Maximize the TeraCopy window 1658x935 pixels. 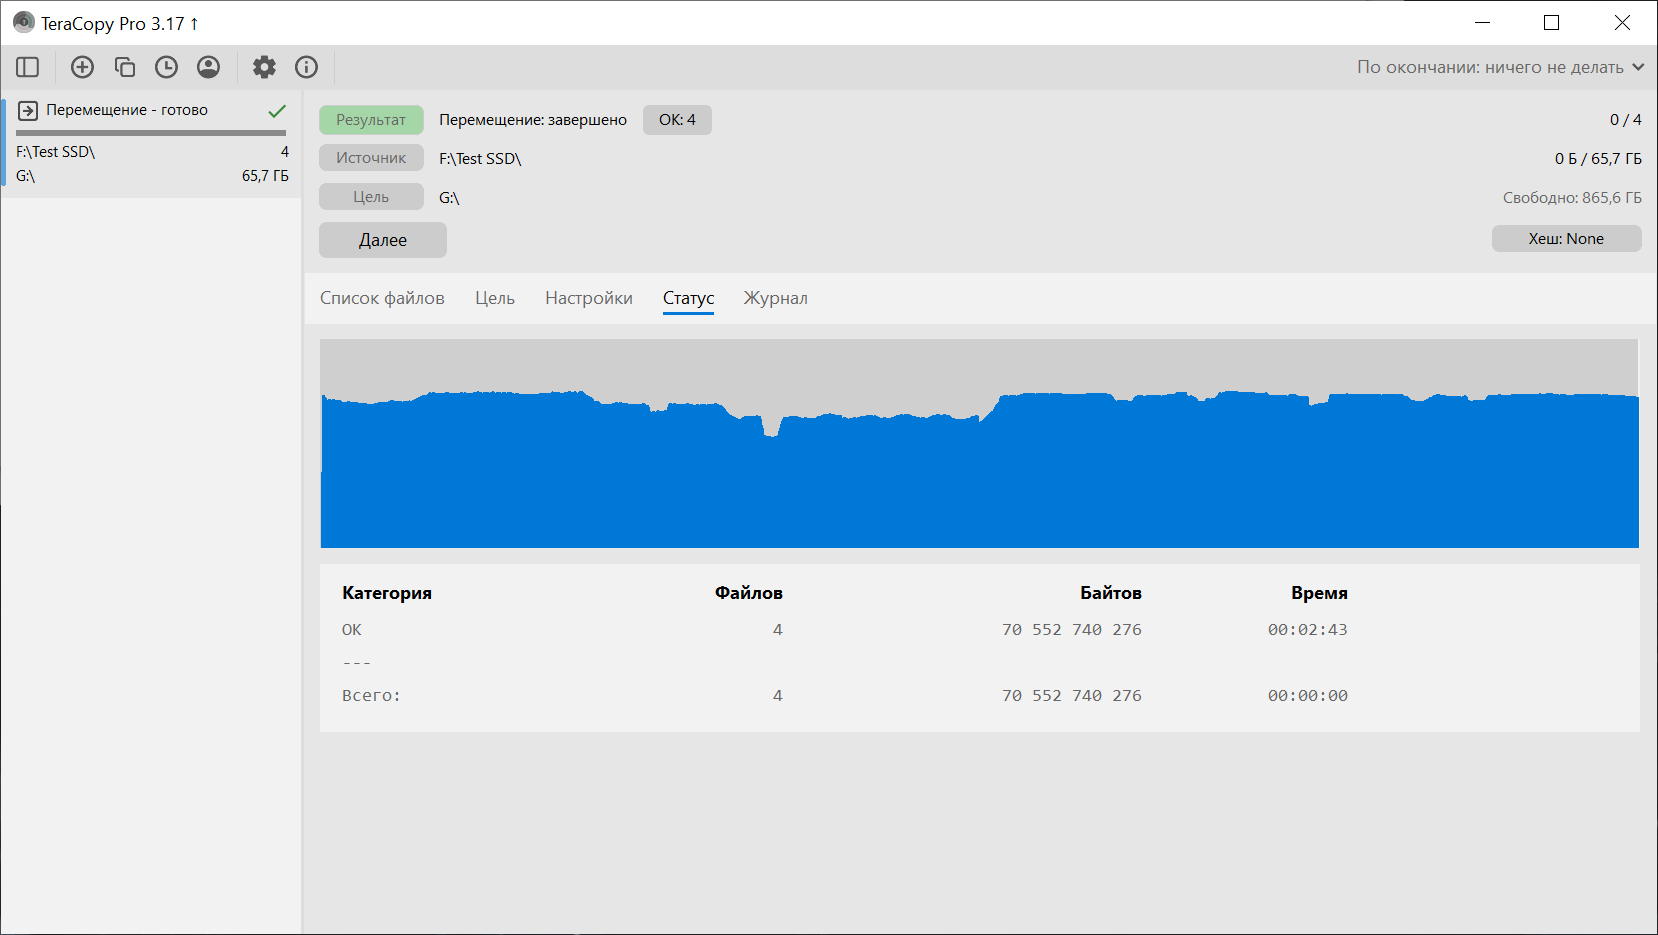point(1552,23)
